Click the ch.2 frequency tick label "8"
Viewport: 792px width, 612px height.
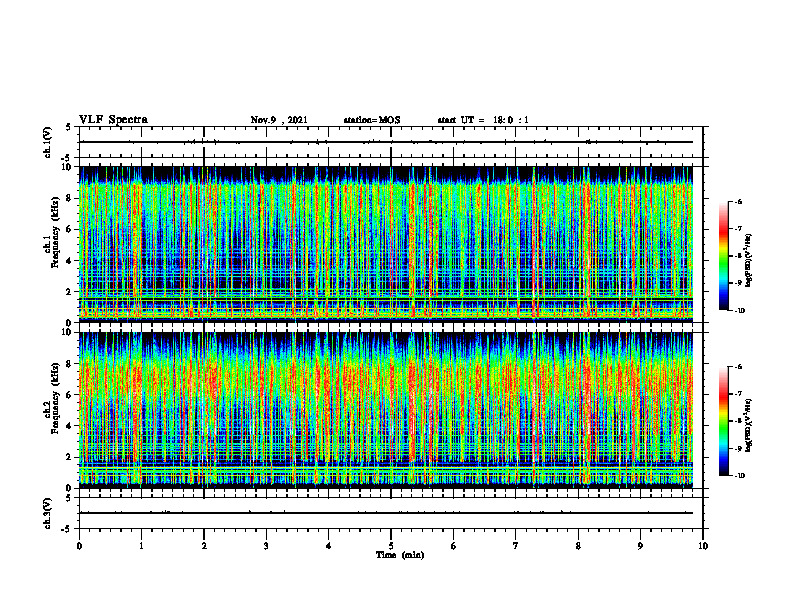(70, 364)
